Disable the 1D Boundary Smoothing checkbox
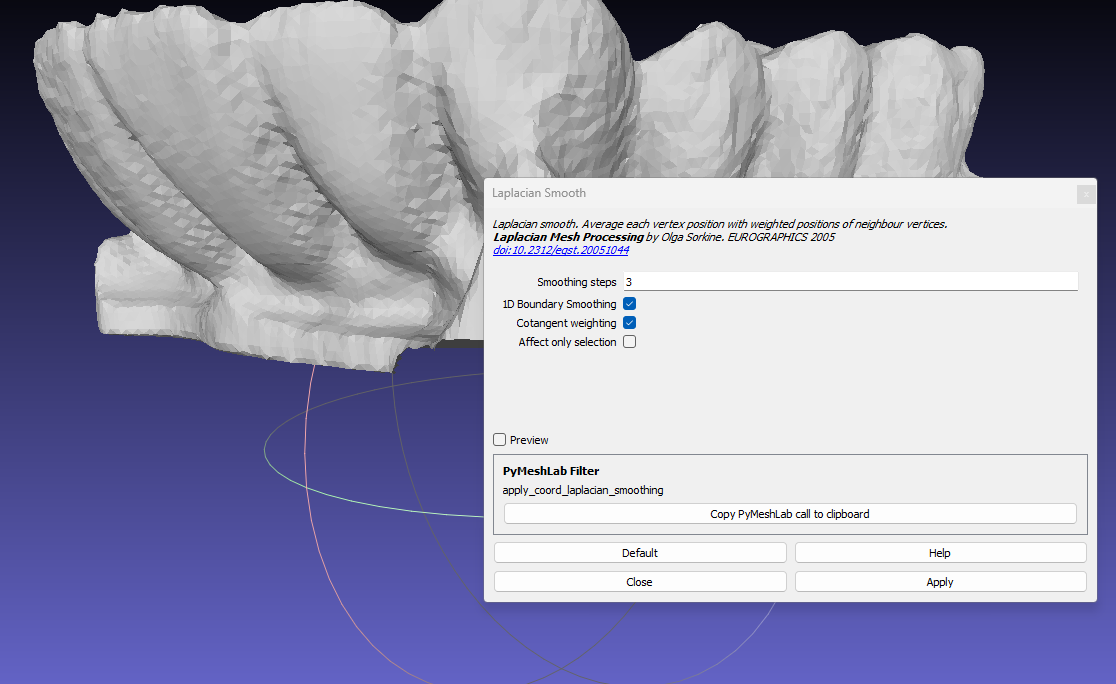This screenshot has width=1116, height=684. click(629, 303)
